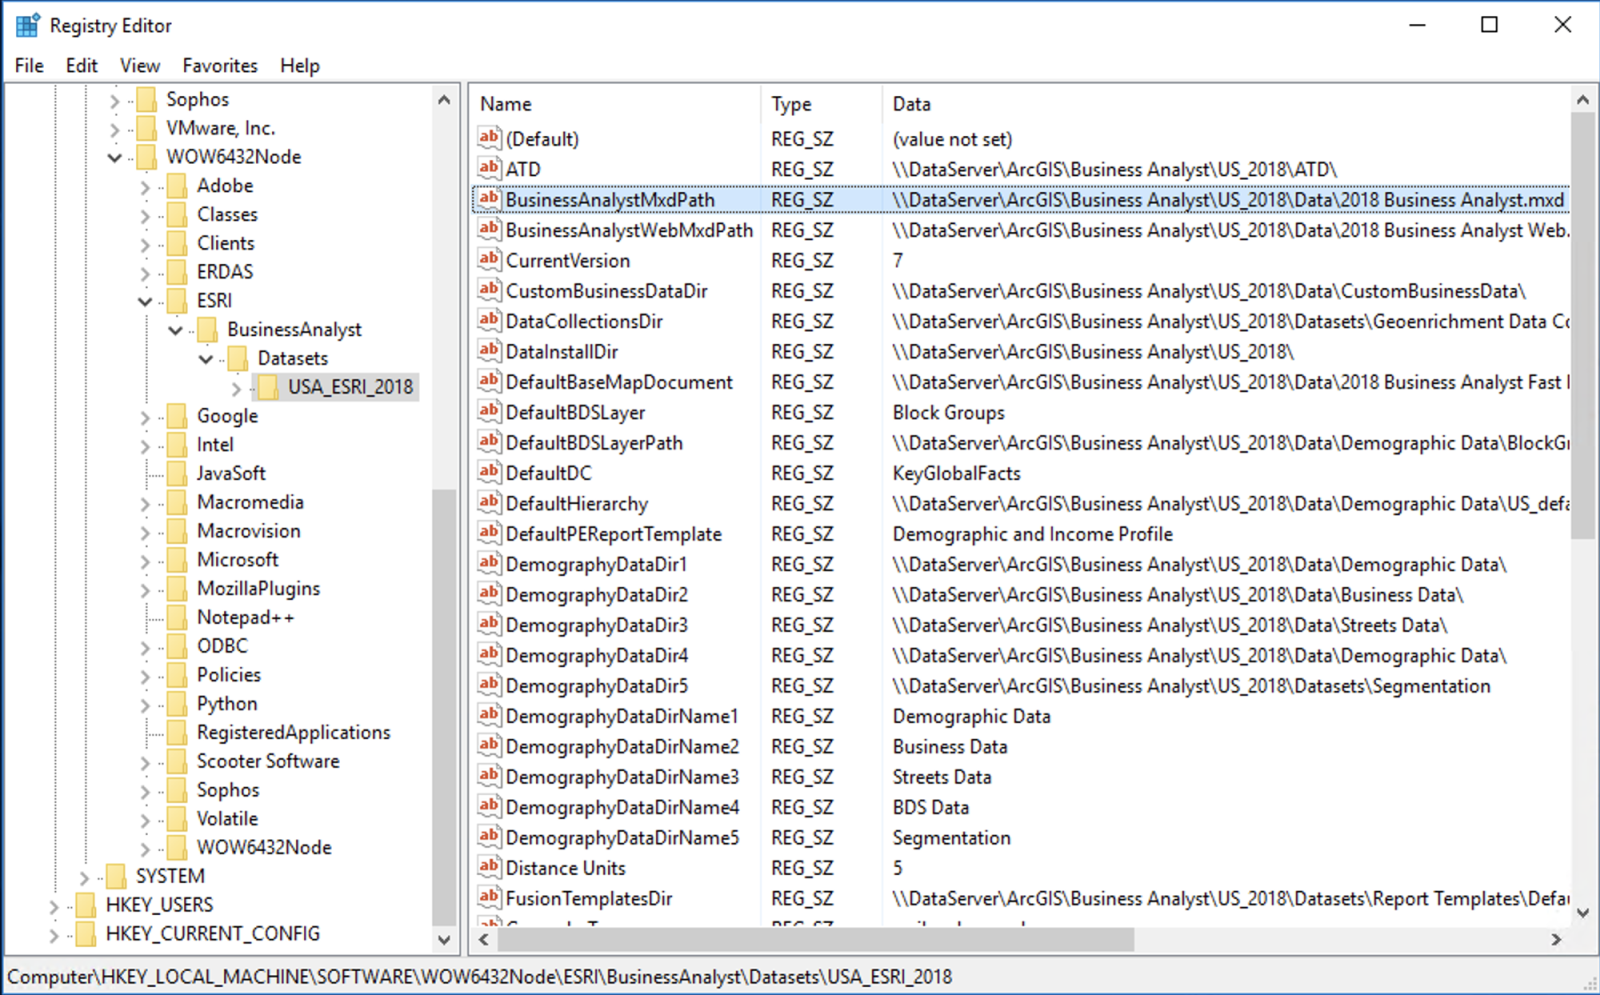
Task: Select the Scooter Software tree key
Action: (x=268, y=761)
